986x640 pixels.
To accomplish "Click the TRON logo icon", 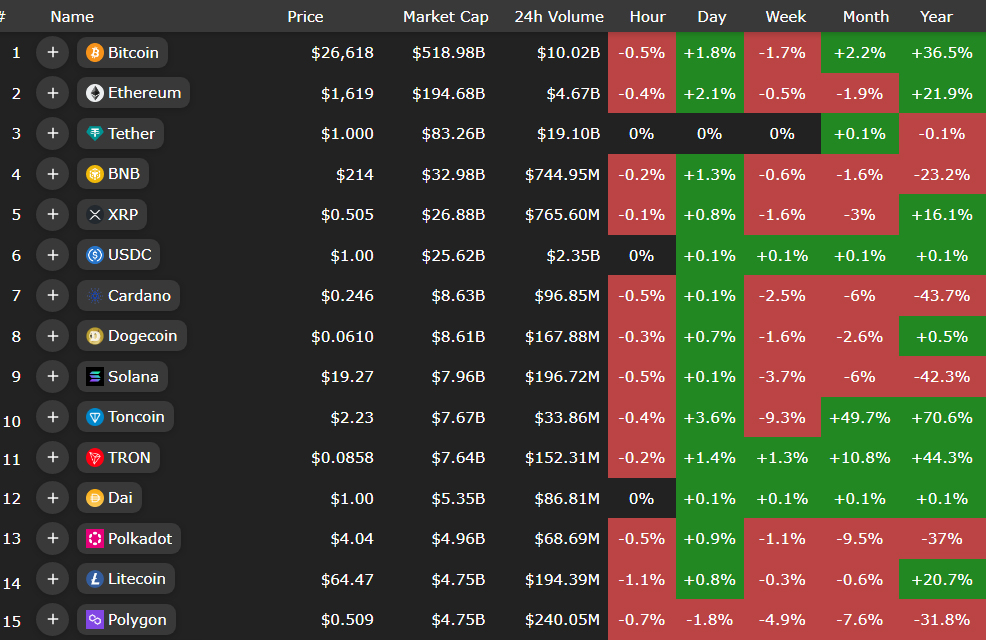I will 95,458.
